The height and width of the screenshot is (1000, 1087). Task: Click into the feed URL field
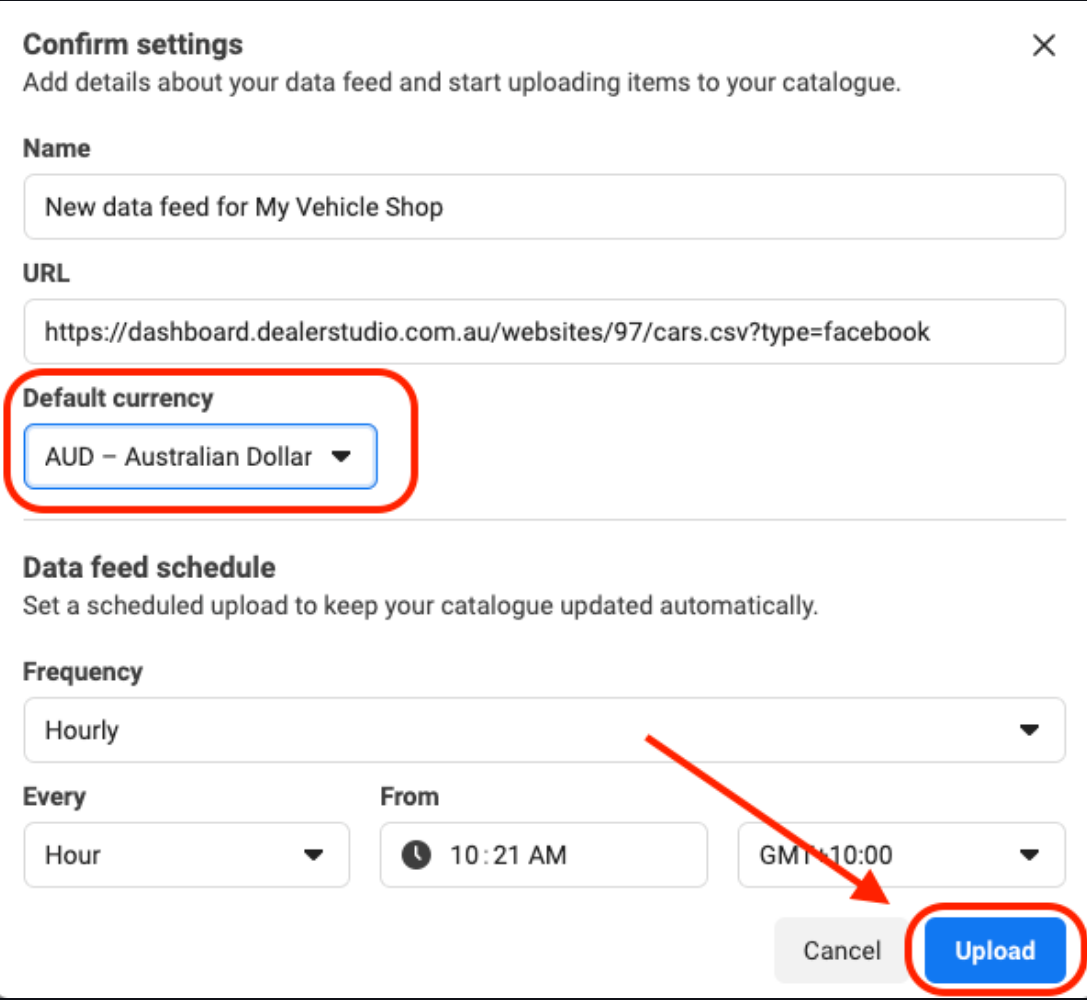coord(544,331)
